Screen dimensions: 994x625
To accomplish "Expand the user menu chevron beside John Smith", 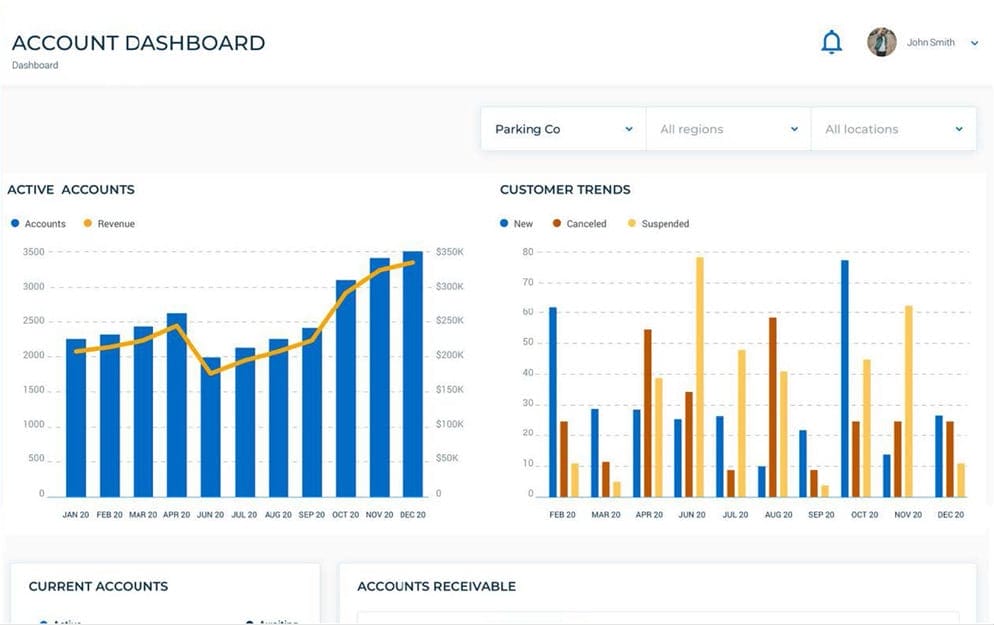I will [974, 43].
